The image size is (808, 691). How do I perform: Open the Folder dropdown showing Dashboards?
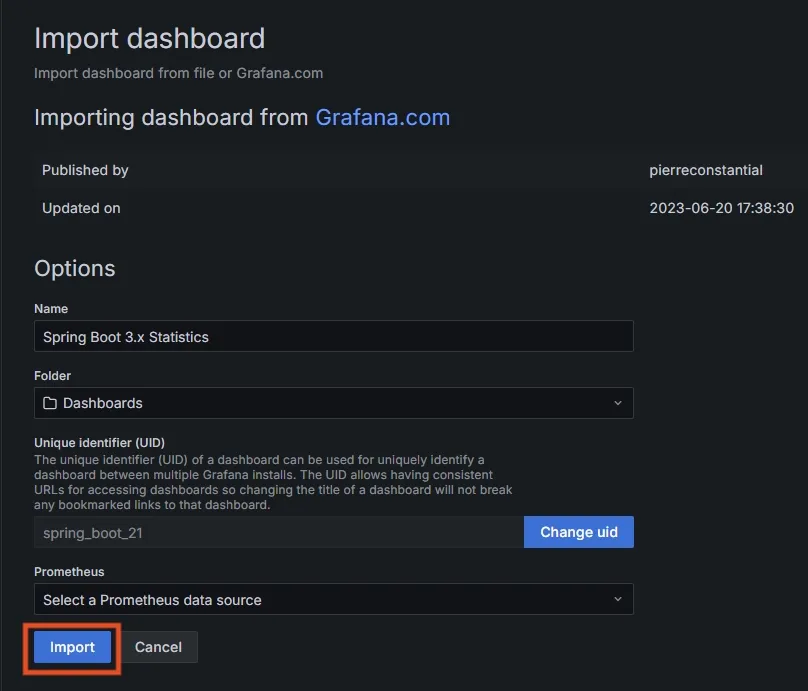coord(334,403)
